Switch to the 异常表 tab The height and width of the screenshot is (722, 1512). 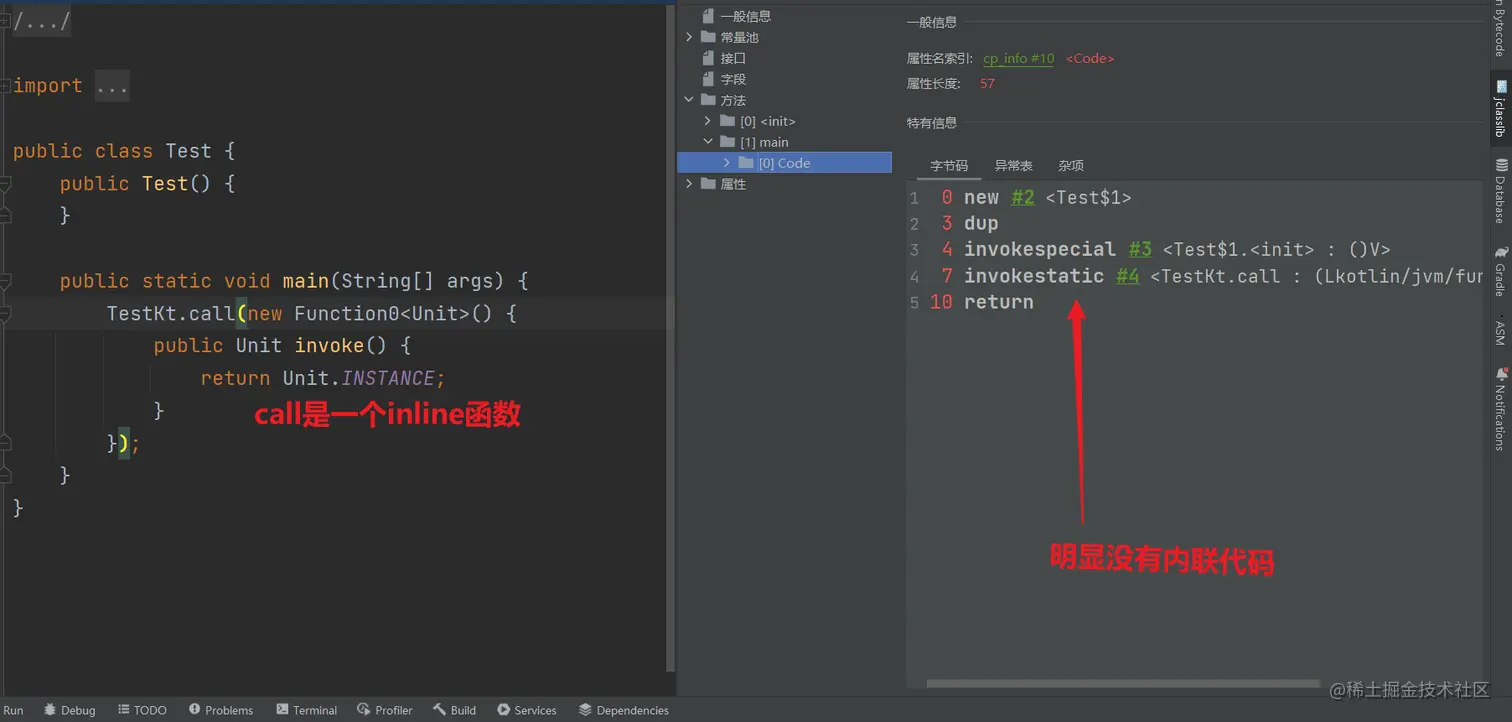click(1013, 166)
